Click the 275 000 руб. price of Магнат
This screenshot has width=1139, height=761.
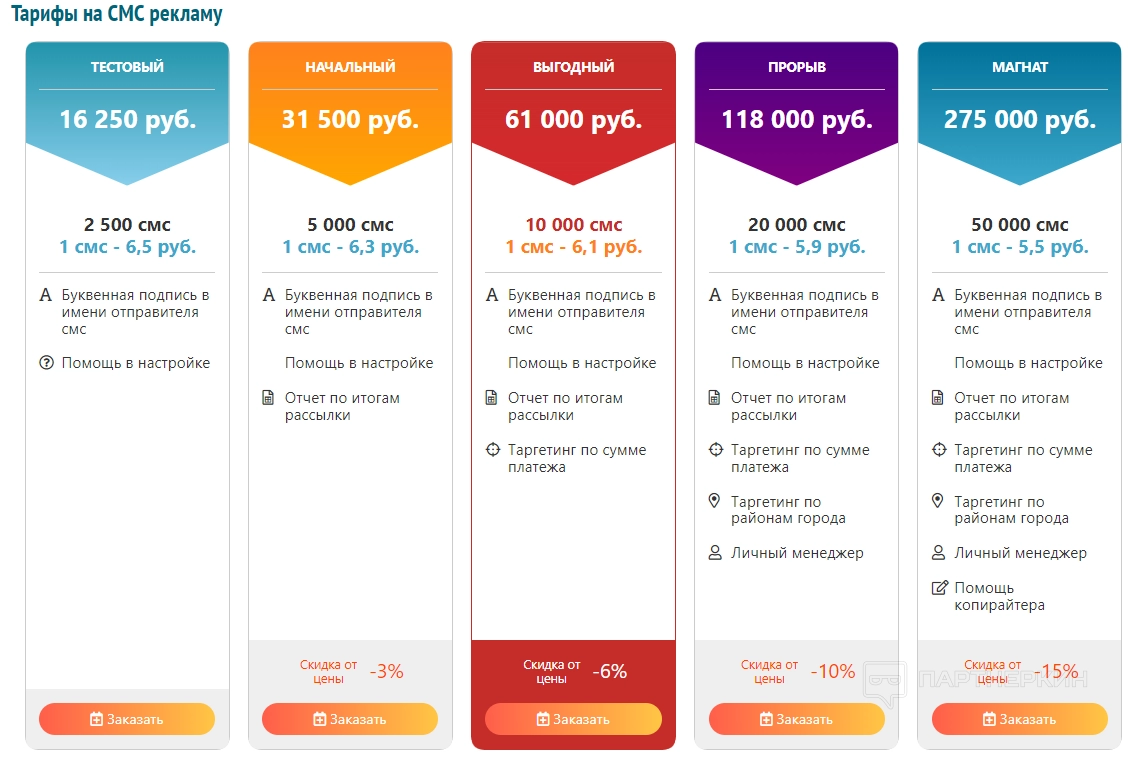tap(1019, 120)
